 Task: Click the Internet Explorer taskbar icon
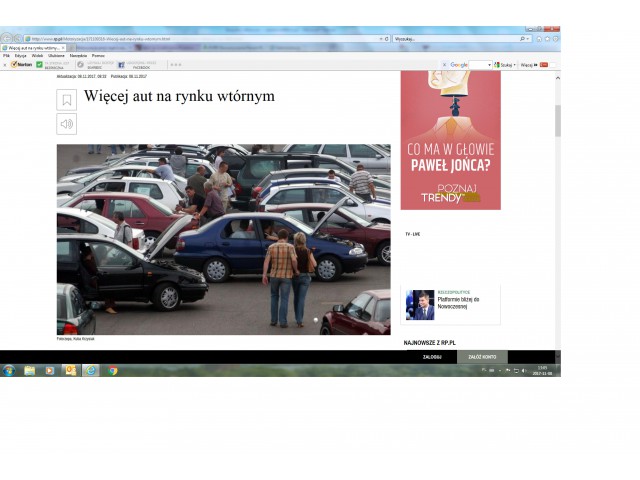(91, 370)
